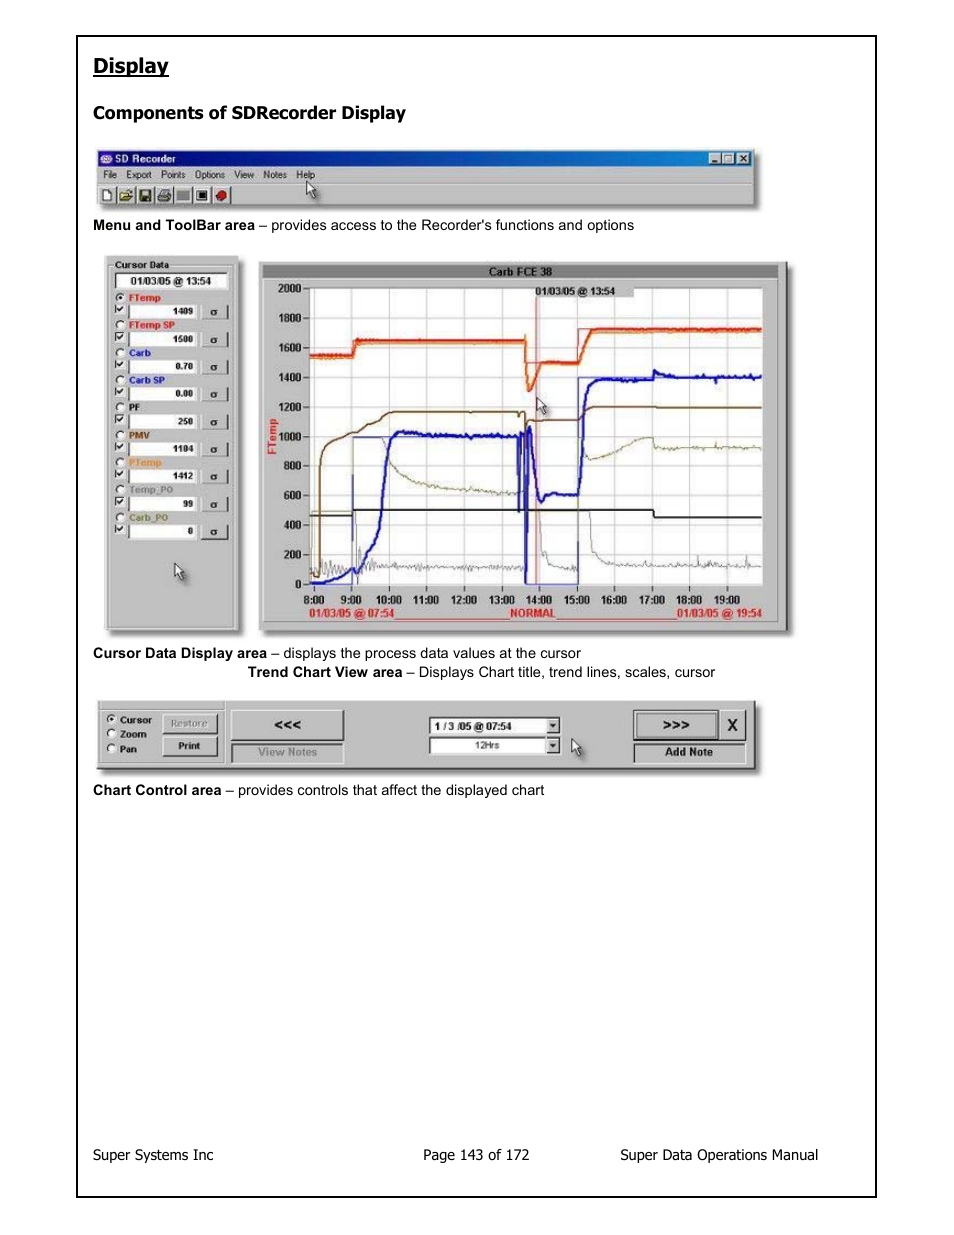Viewport: 954px width, 1235px height.
Task: Open the Export menu
Action: (x=139, y=175)
